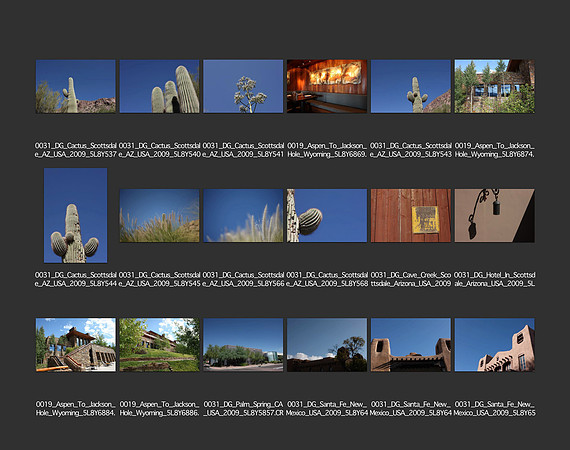Select the side-view cactus arm close-up thumbnail
570x450 pixels.
(327, 216)
